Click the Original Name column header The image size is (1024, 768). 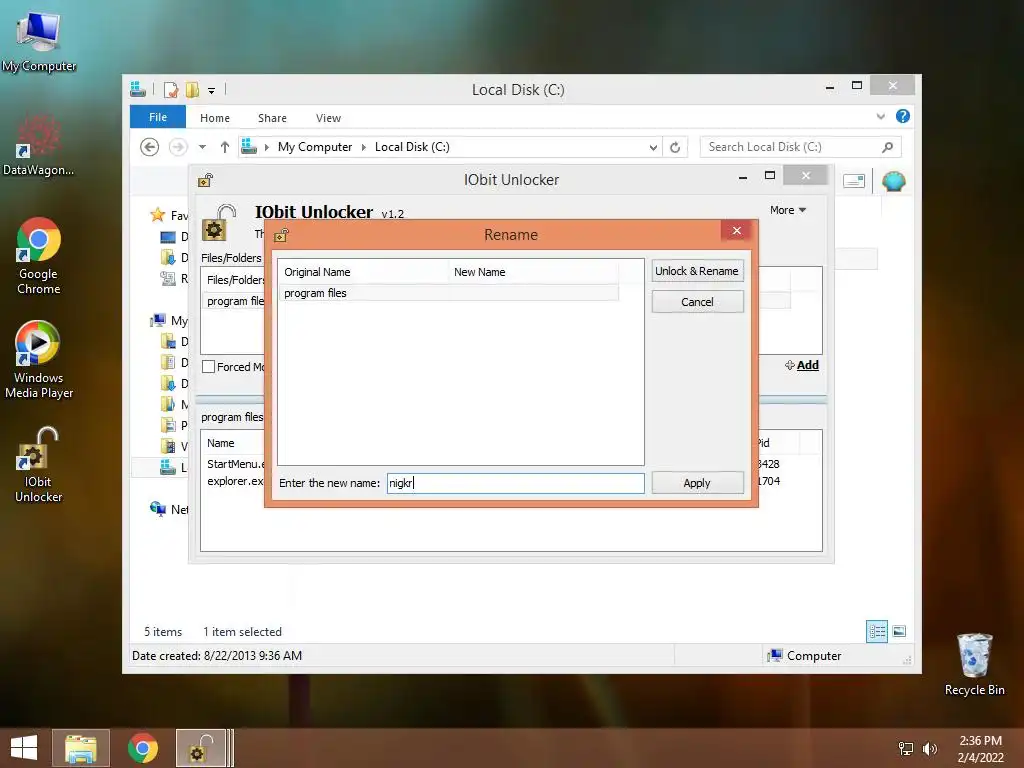363,272
